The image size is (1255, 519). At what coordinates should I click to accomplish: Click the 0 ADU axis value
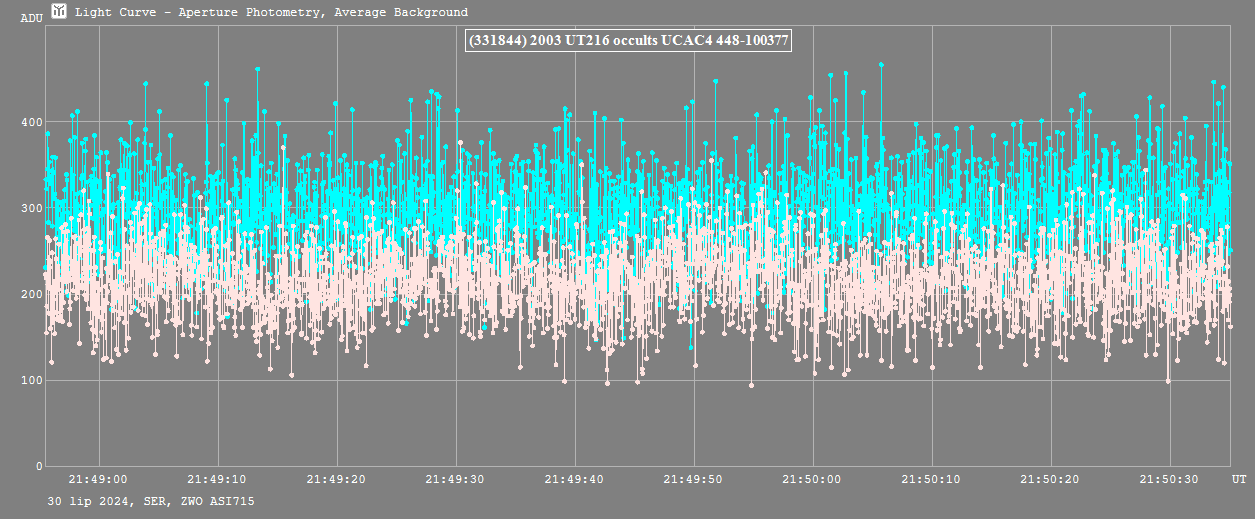point(39,467)
